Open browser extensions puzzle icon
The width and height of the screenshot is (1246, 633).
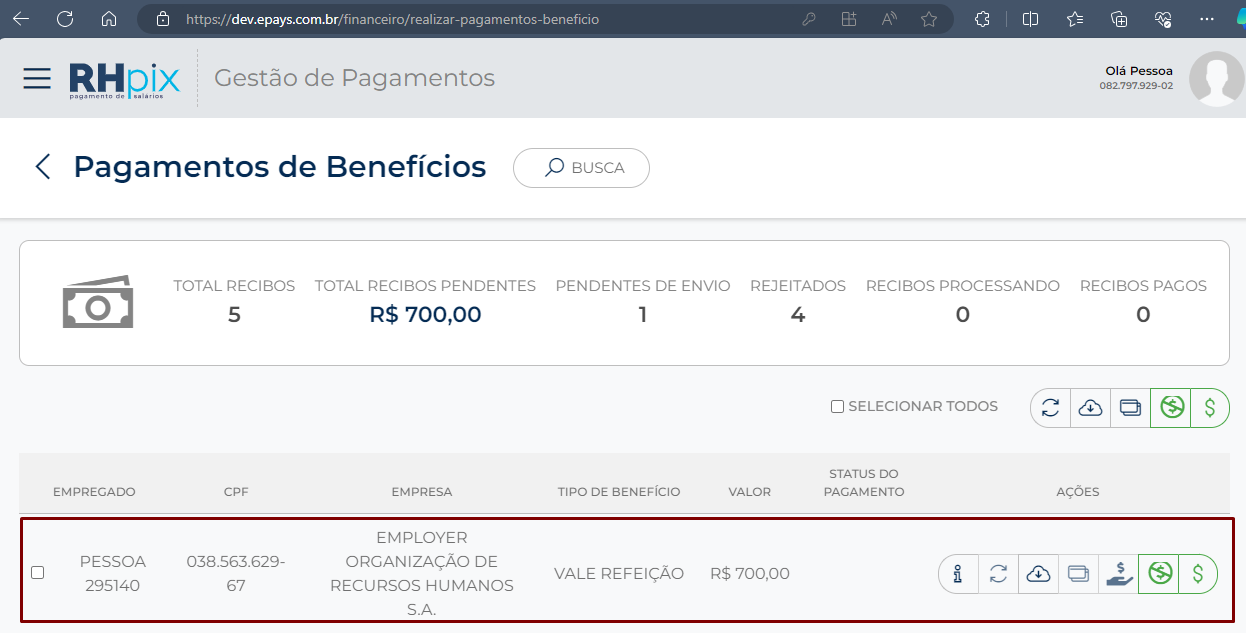(983, 19)
